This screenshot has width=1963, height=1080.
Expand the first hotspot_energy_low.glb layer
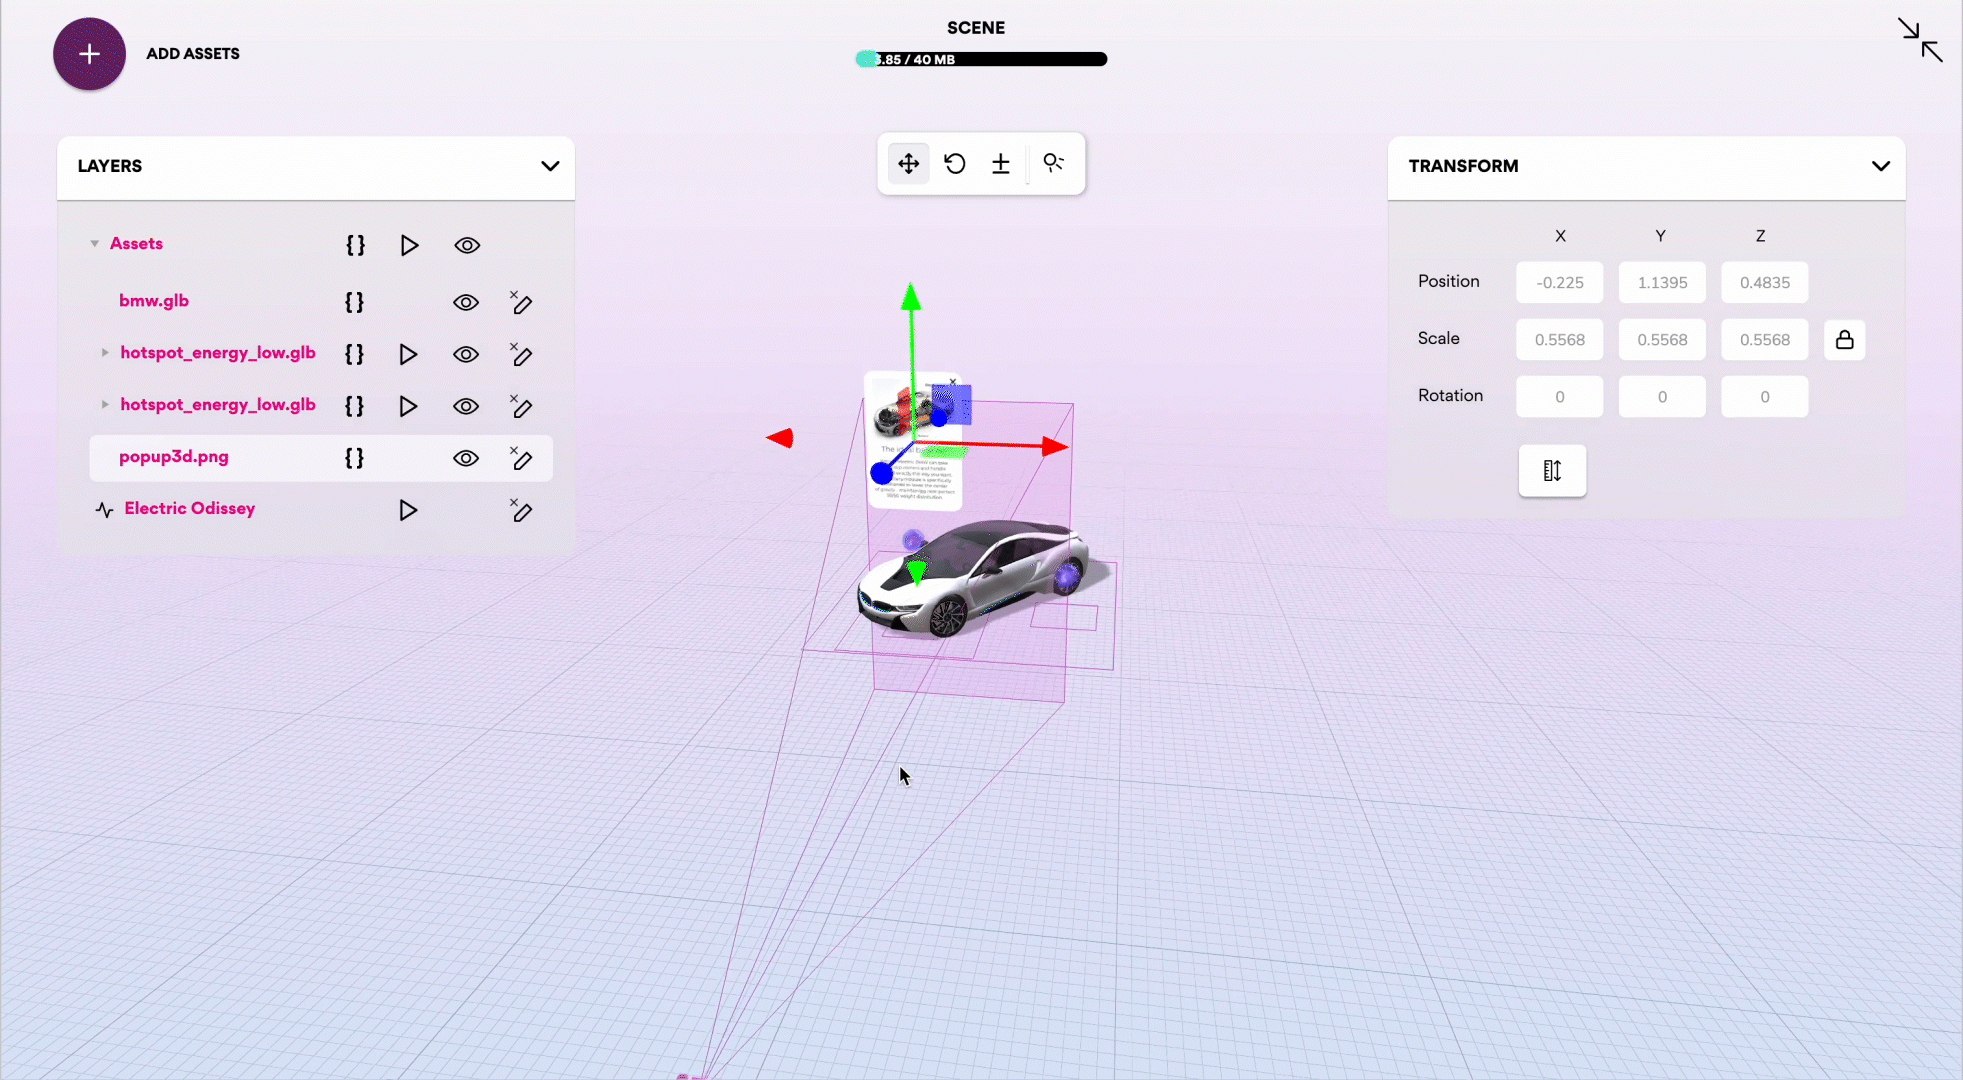[105, 353]
